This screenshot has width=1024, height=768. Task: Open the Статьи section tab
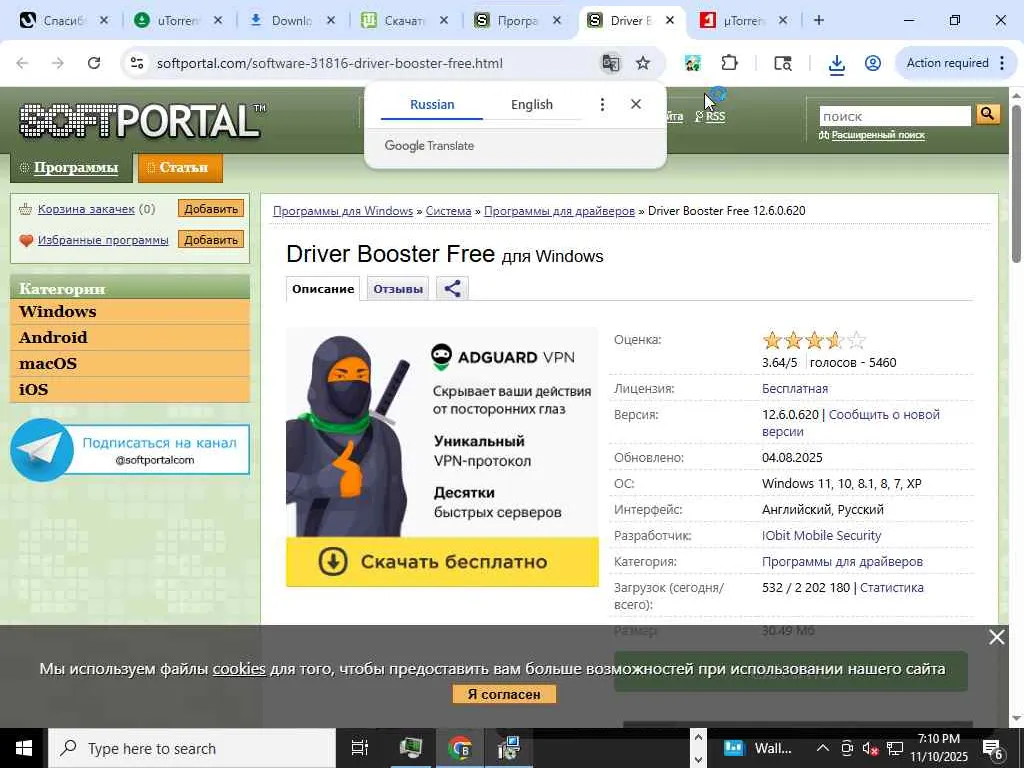(180, 168)
